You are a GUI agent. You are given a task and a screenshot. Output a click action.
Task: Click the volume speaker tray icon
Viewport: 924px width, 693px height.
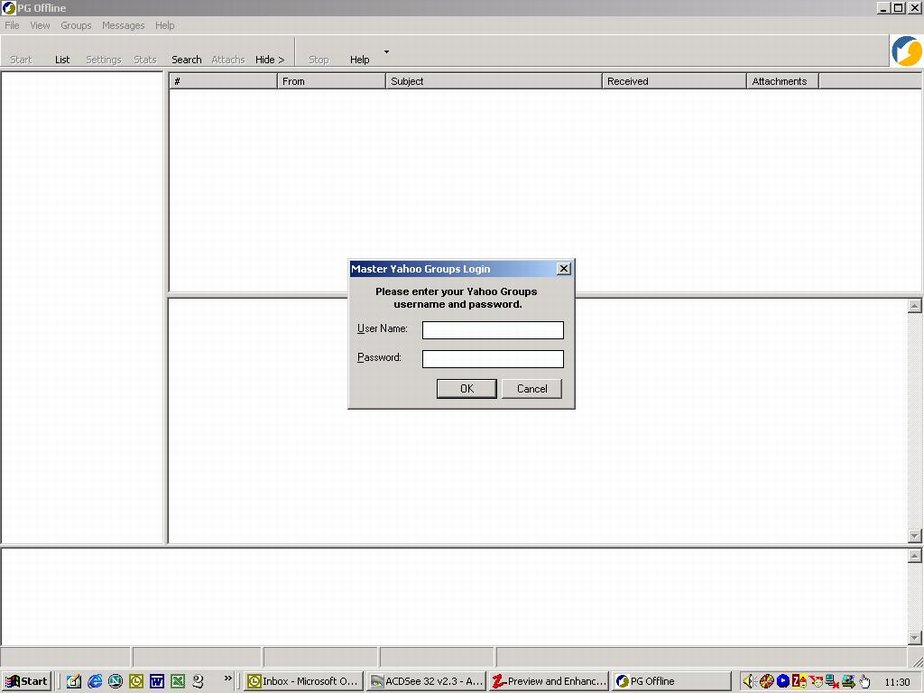748,681
